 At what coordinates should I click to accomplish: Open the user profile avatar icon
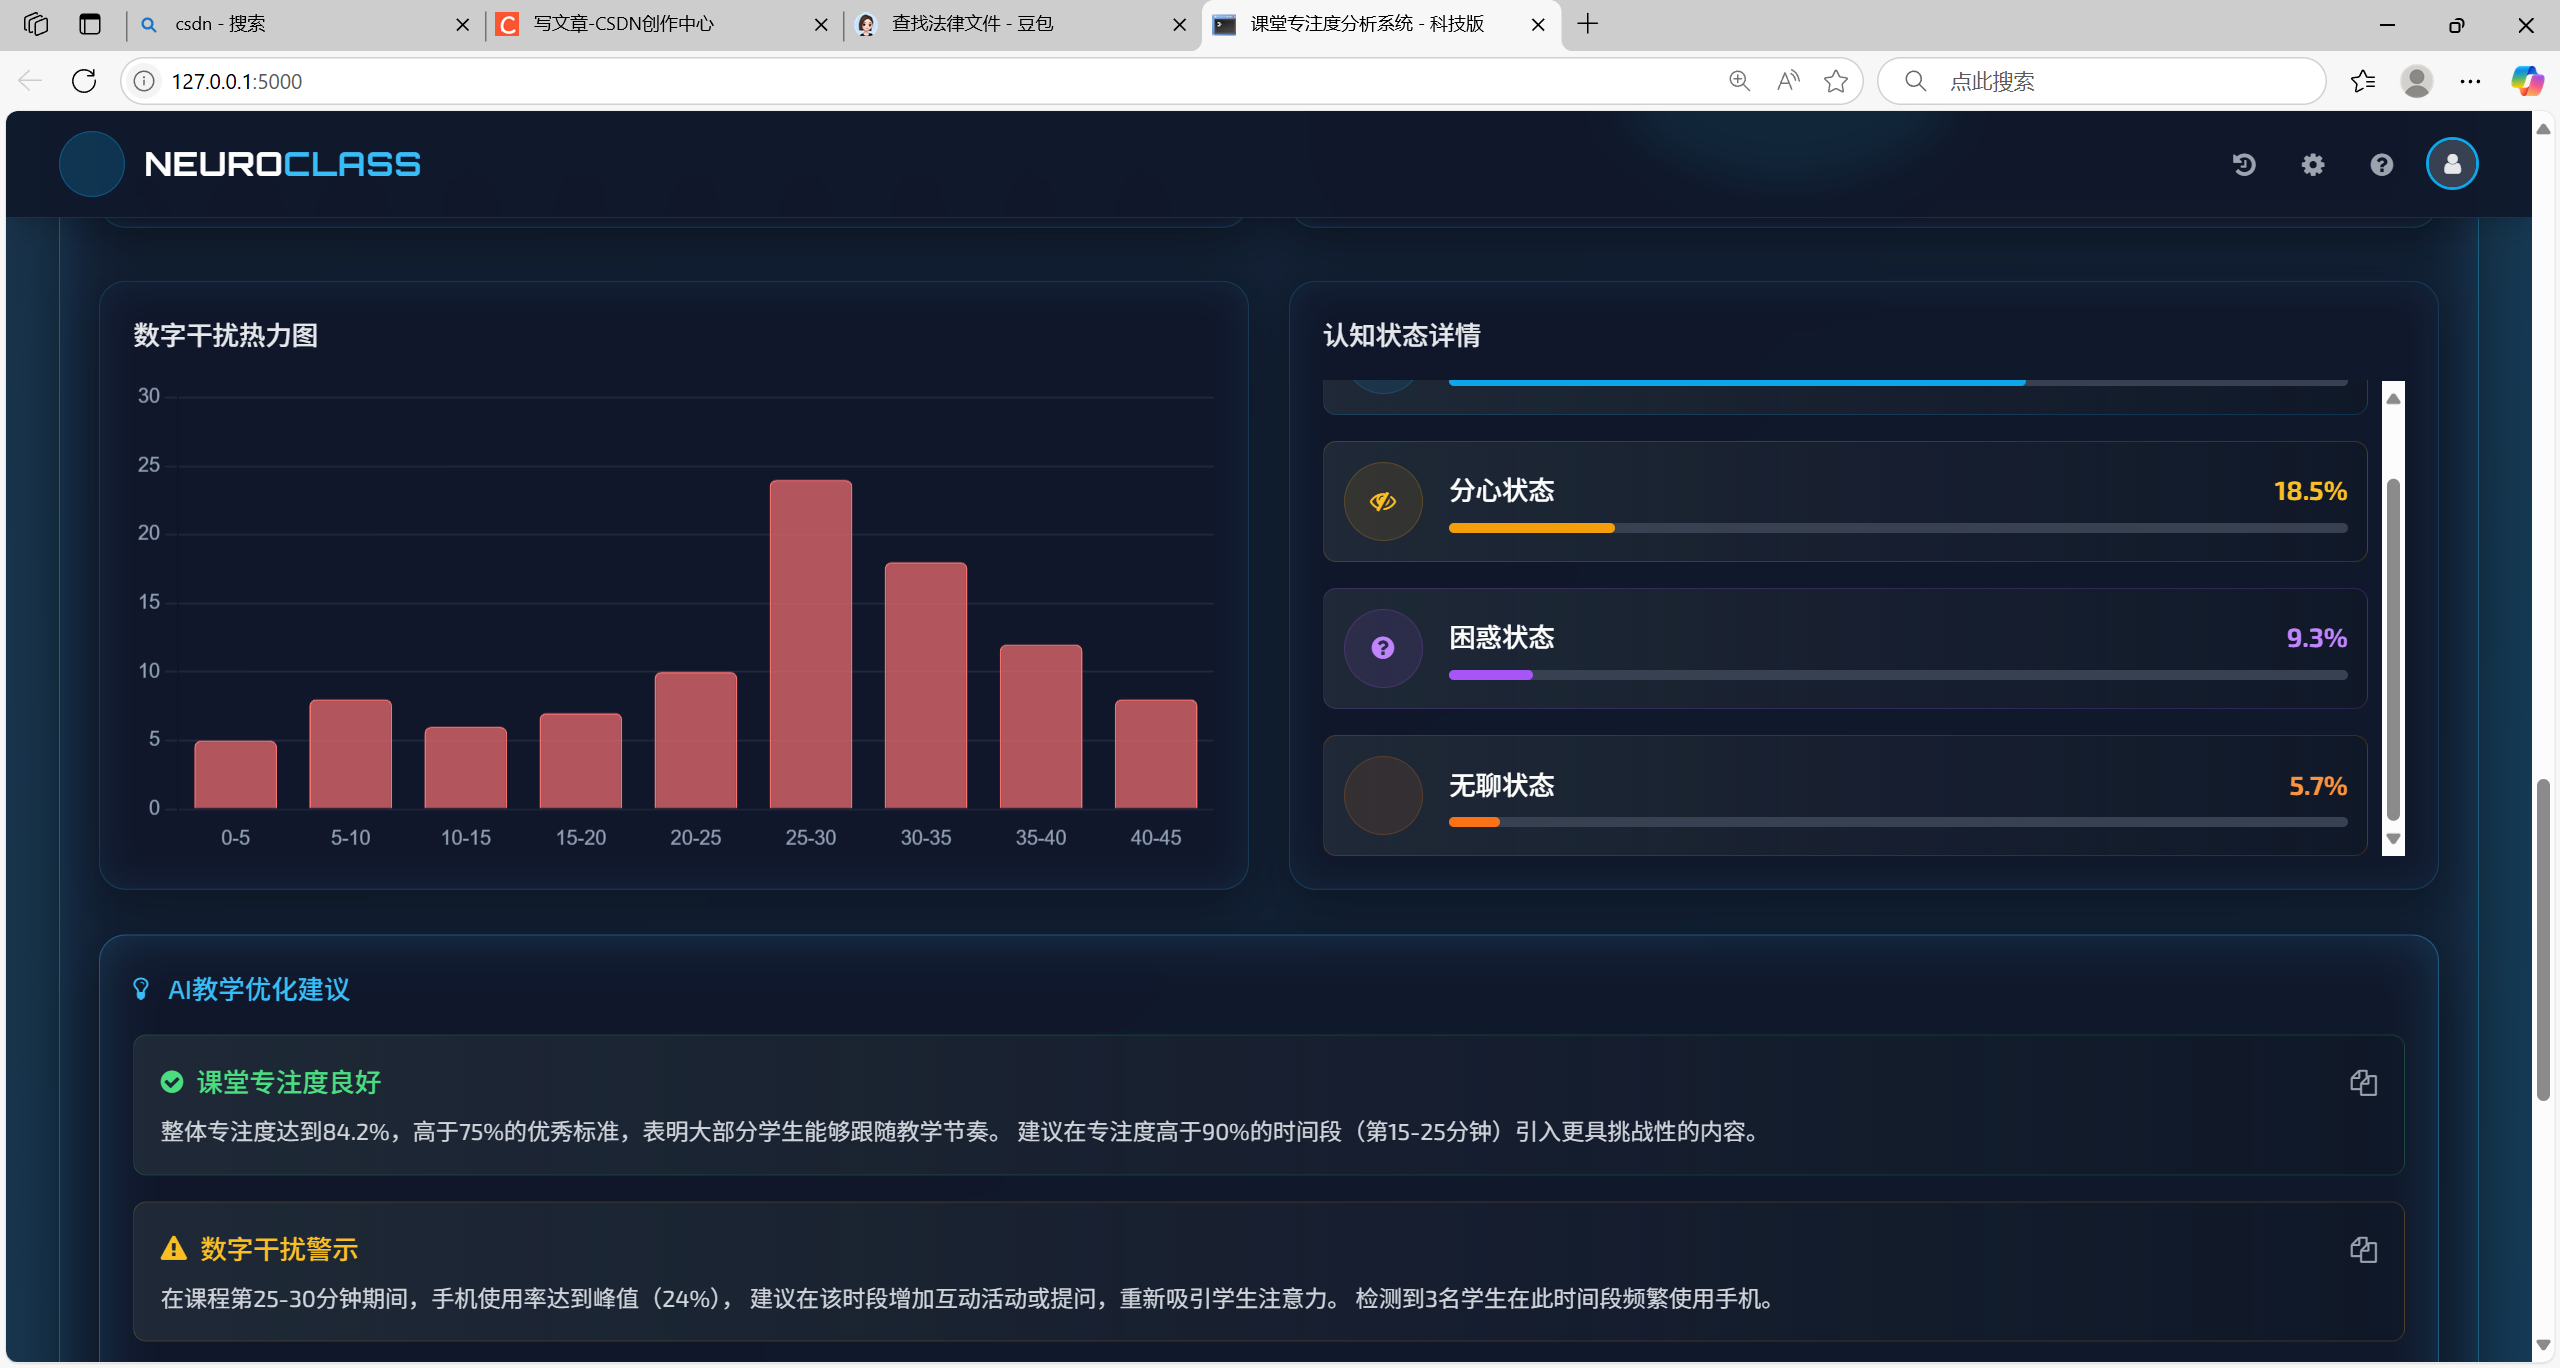point(2452,165)
